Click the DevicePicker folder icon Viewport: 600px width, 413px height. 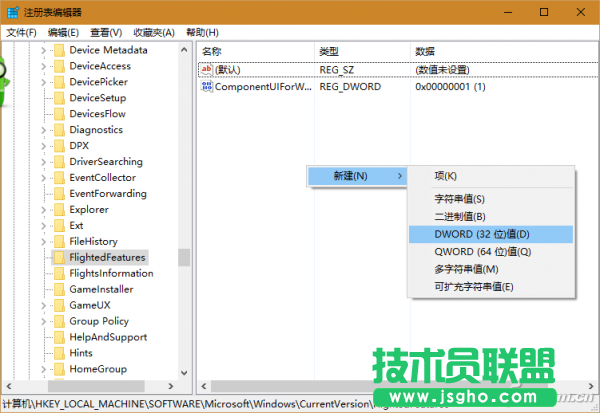[59, 82]
